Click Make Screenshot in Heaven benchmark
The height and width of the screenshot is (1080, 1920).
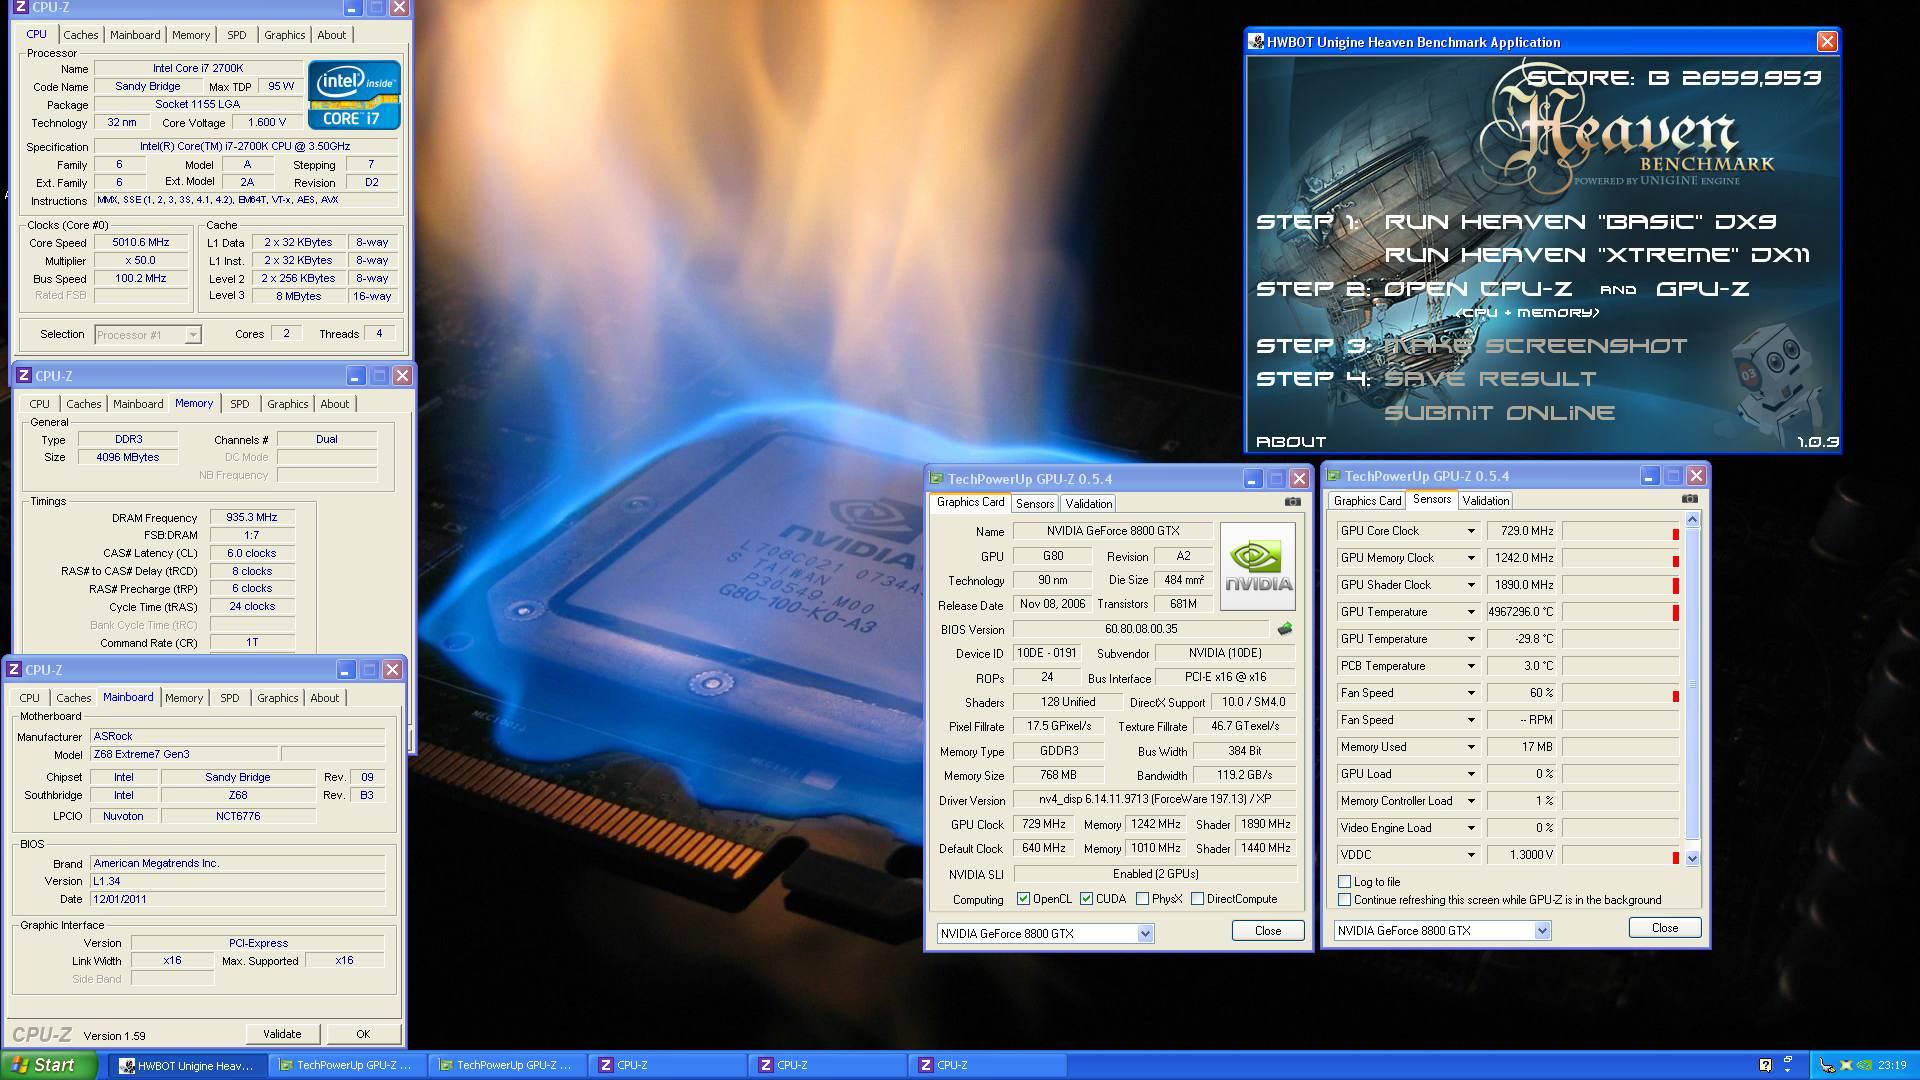pyautogui.click(x=1535, y=346)
